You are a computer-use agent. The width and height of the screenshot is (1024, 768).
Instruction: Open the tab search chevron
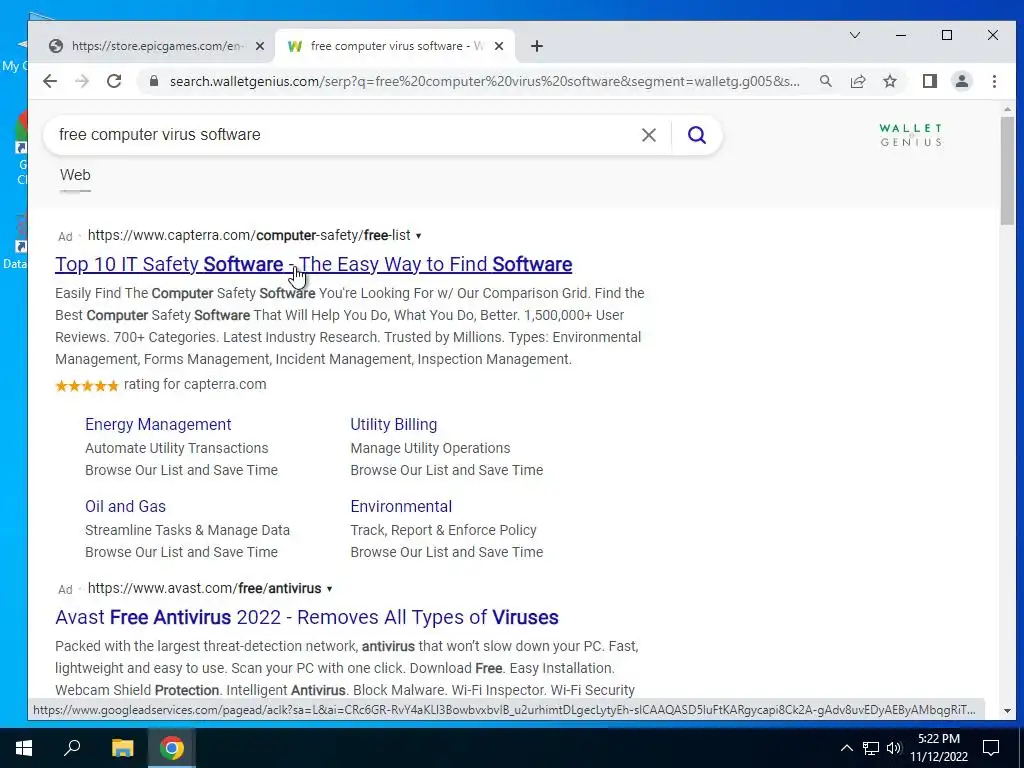[x=855, y=35]
